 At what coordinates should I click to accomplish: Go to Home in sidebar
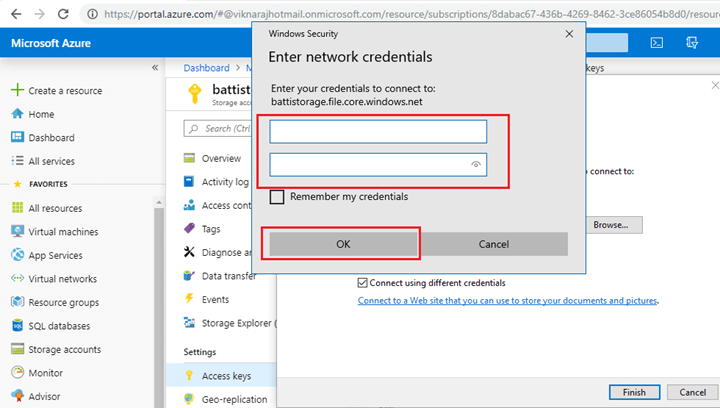pyautogui.click(x=41, y=114)
